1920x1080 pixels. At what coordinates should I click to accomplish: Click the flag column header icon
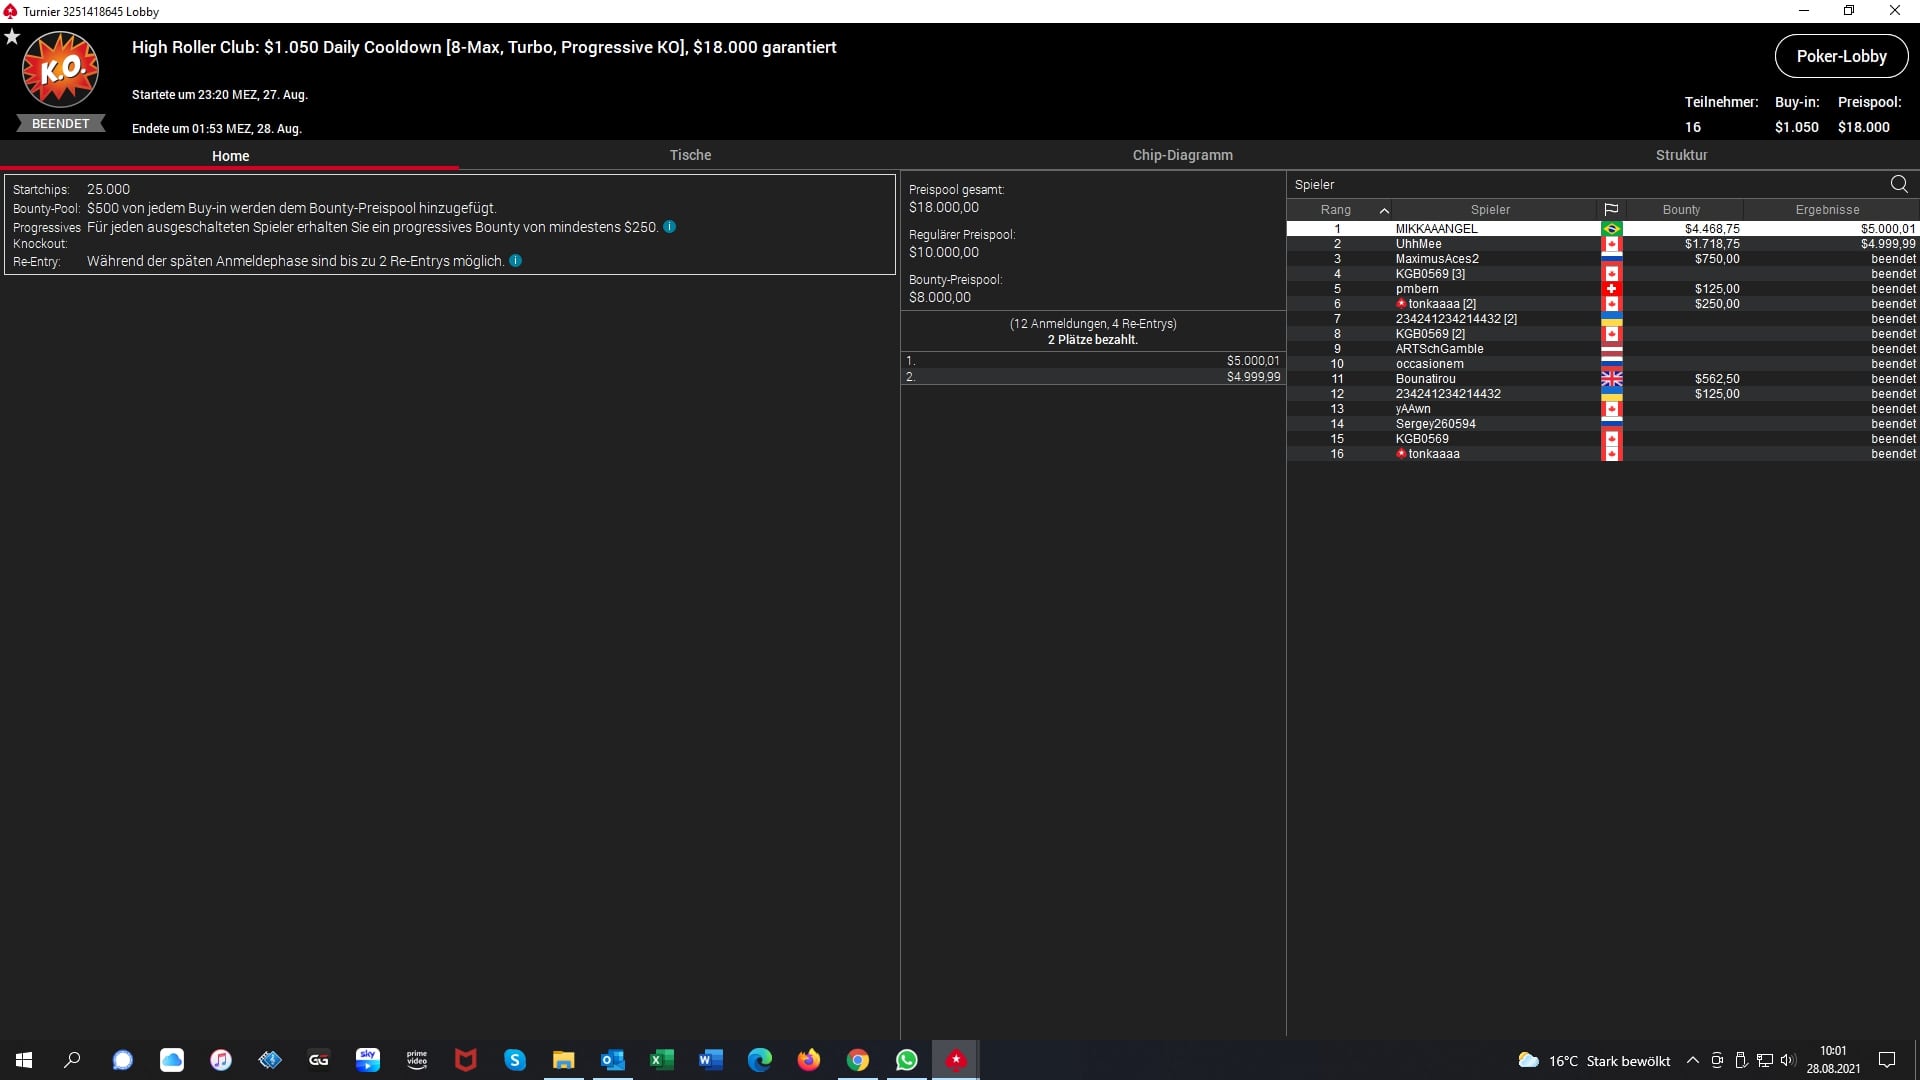(x=1610, y=210)
